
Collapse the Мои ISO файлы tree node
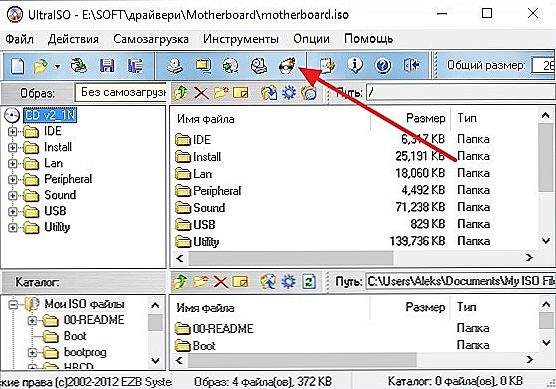click(13, 304)
